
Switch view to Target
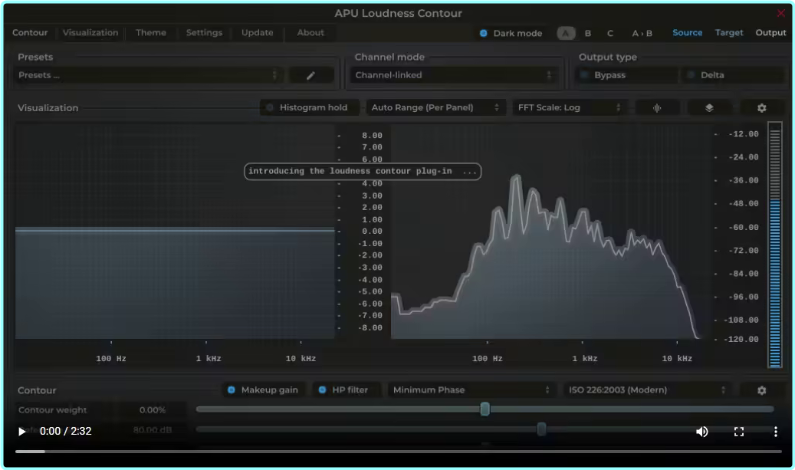coord(729,32)
